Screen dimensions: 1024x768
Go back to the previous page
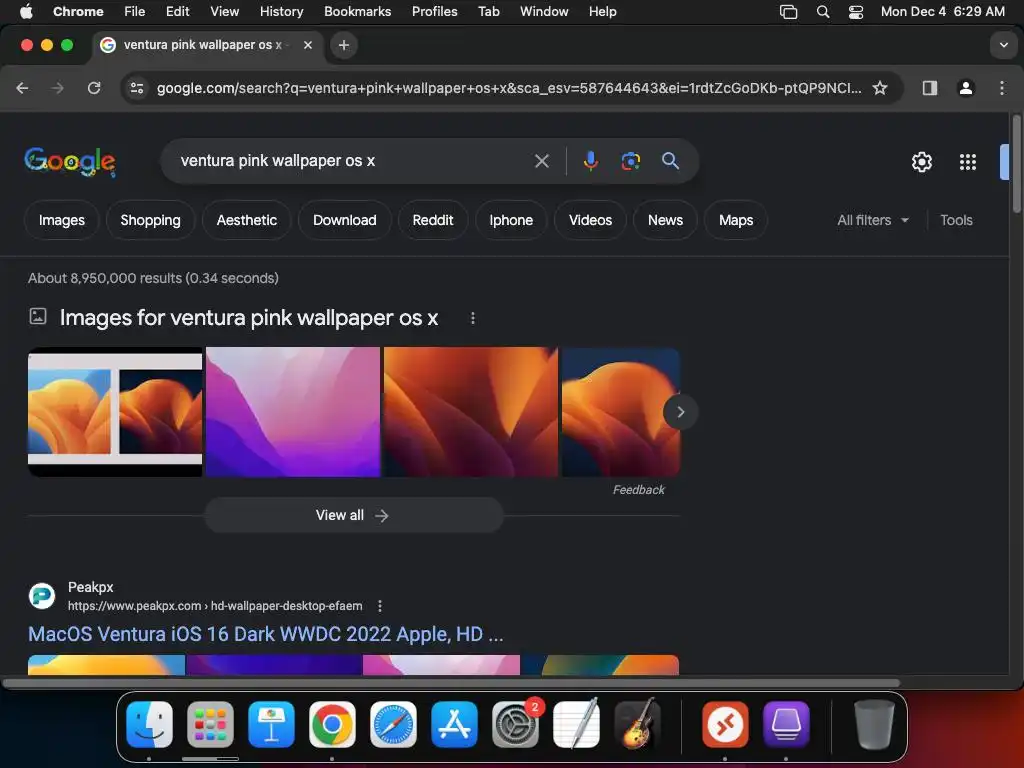tap(22, 88)
